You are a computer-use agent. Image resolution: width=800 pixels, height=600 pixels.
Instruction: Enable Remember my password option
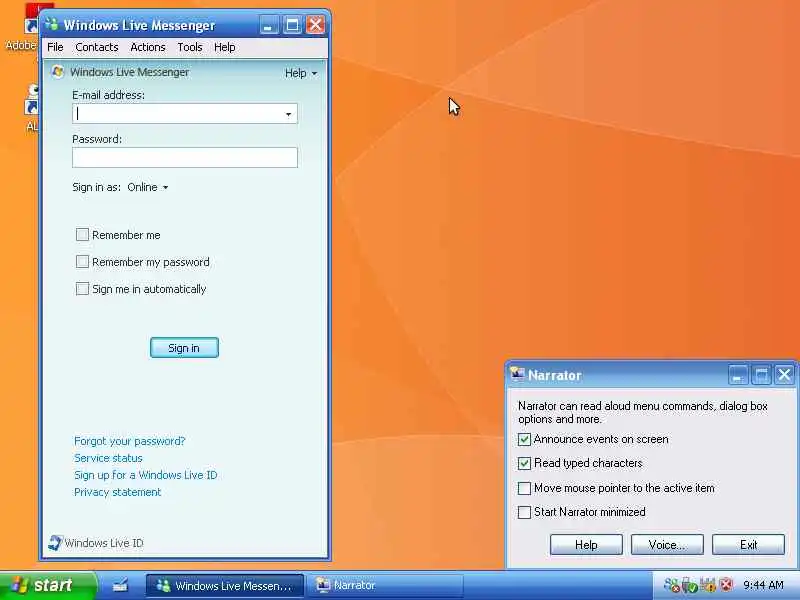[82, 262]
